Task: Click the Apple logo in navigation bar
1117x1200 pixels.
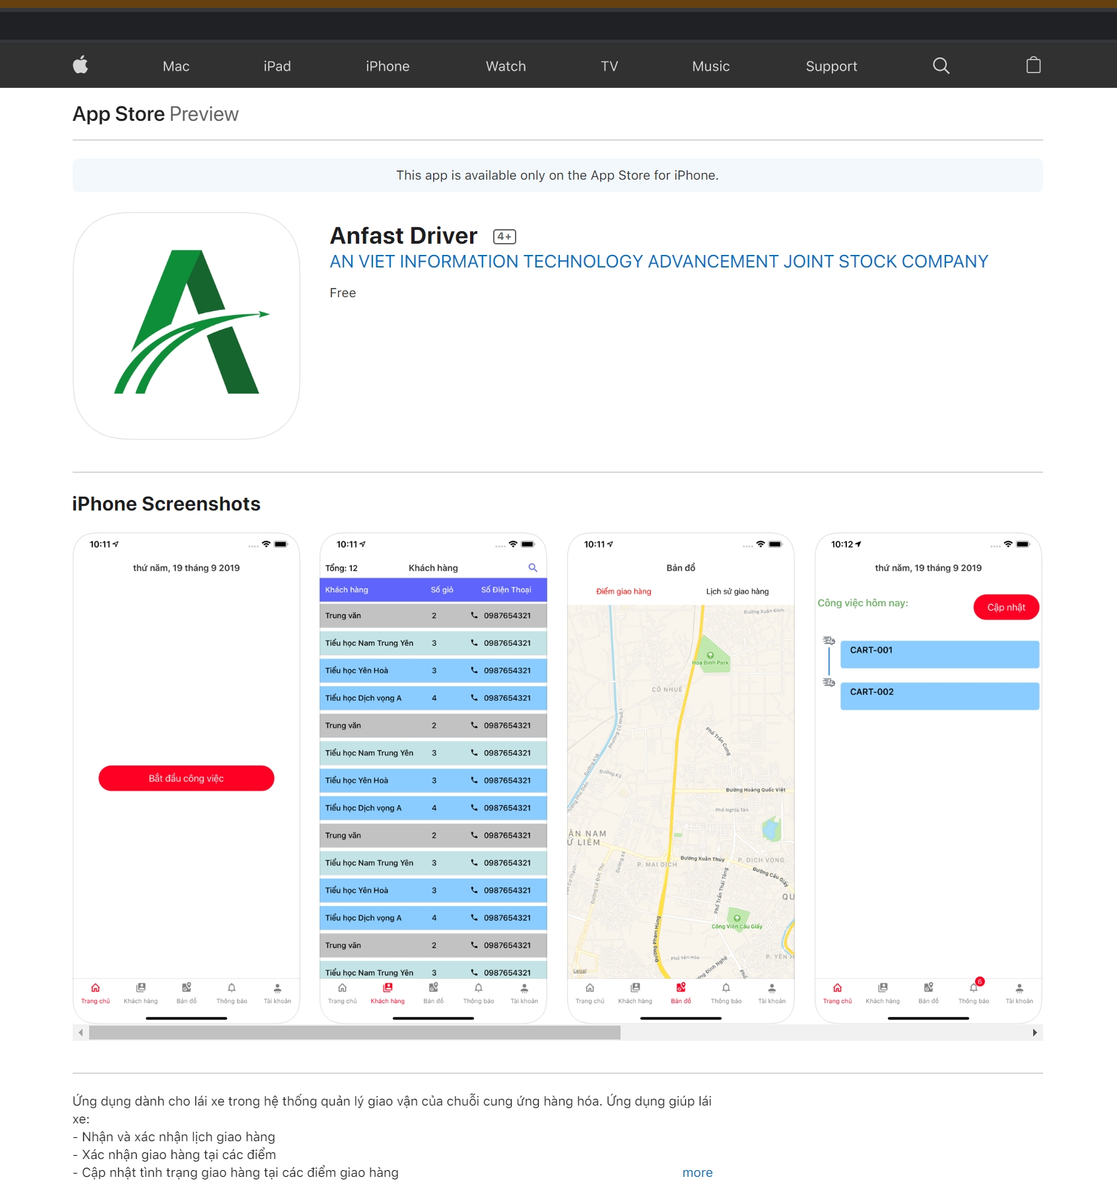Action: coord(81,65)
